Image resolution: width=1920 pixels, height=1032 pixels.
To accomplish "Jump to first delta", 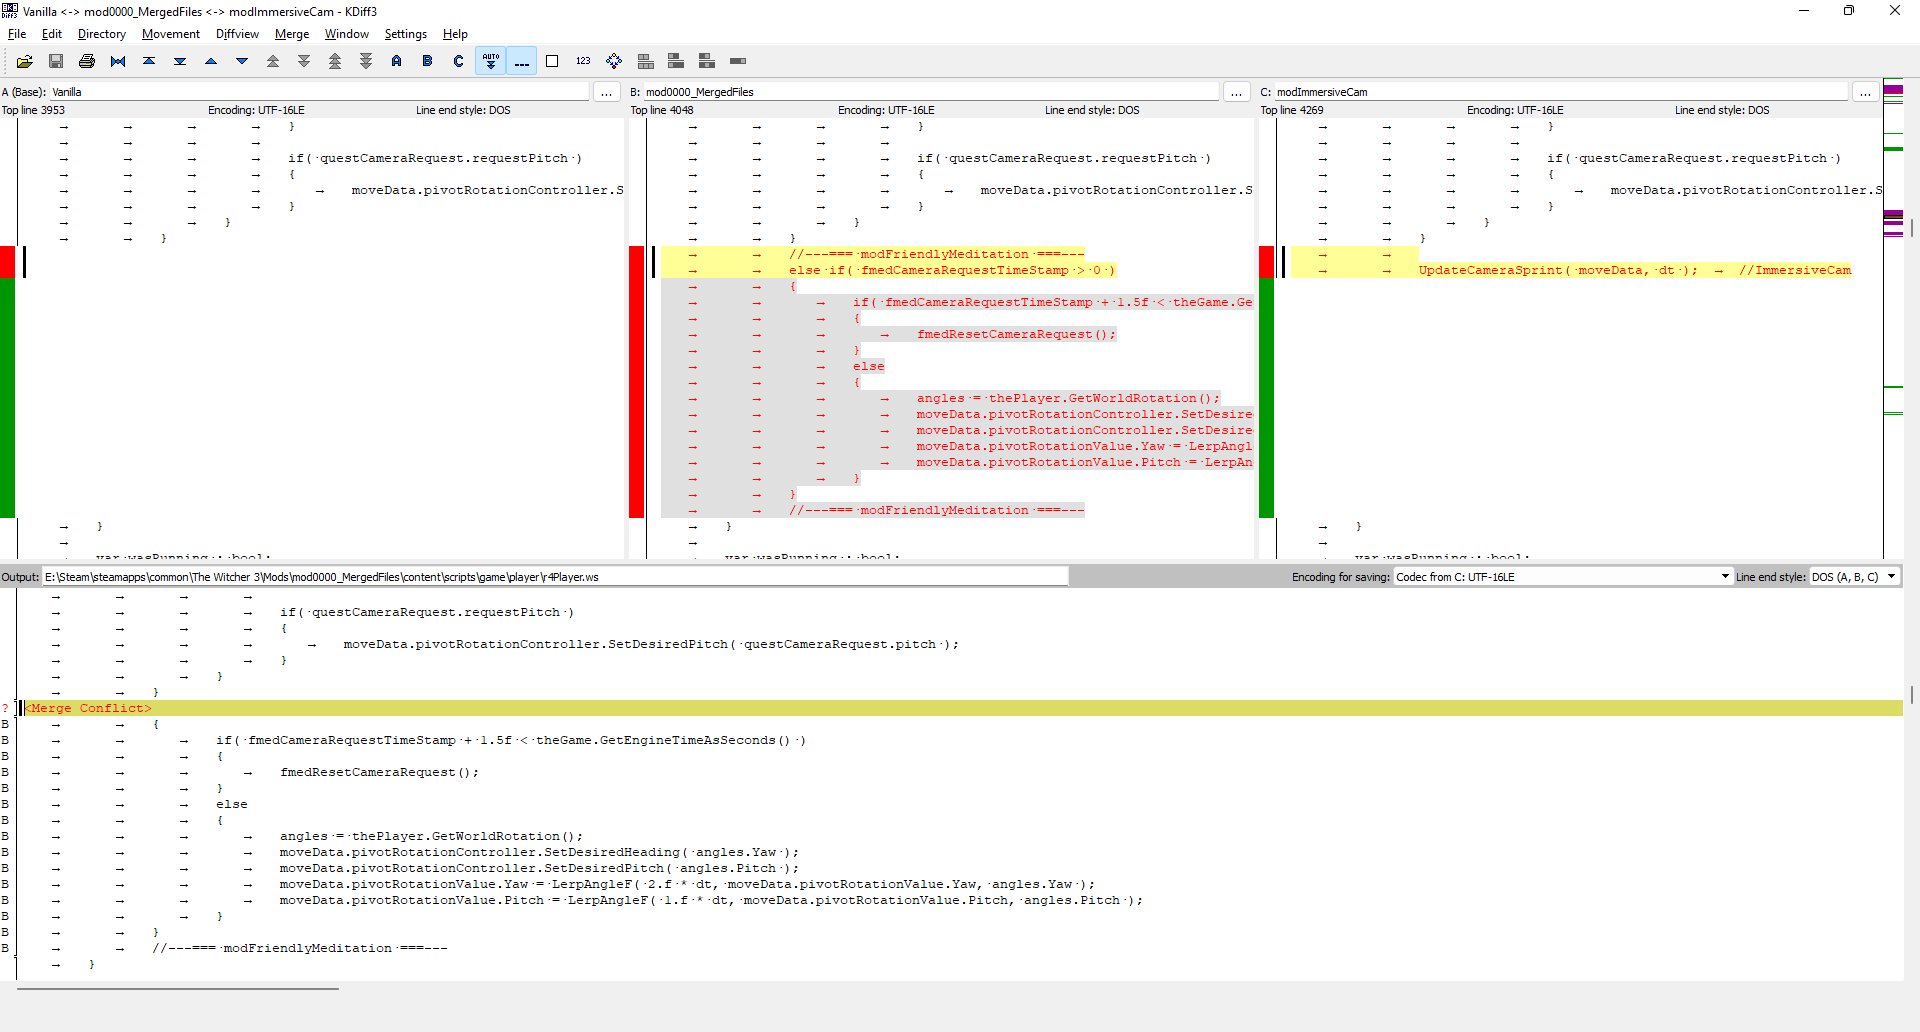I will click(x=149, y=61).
